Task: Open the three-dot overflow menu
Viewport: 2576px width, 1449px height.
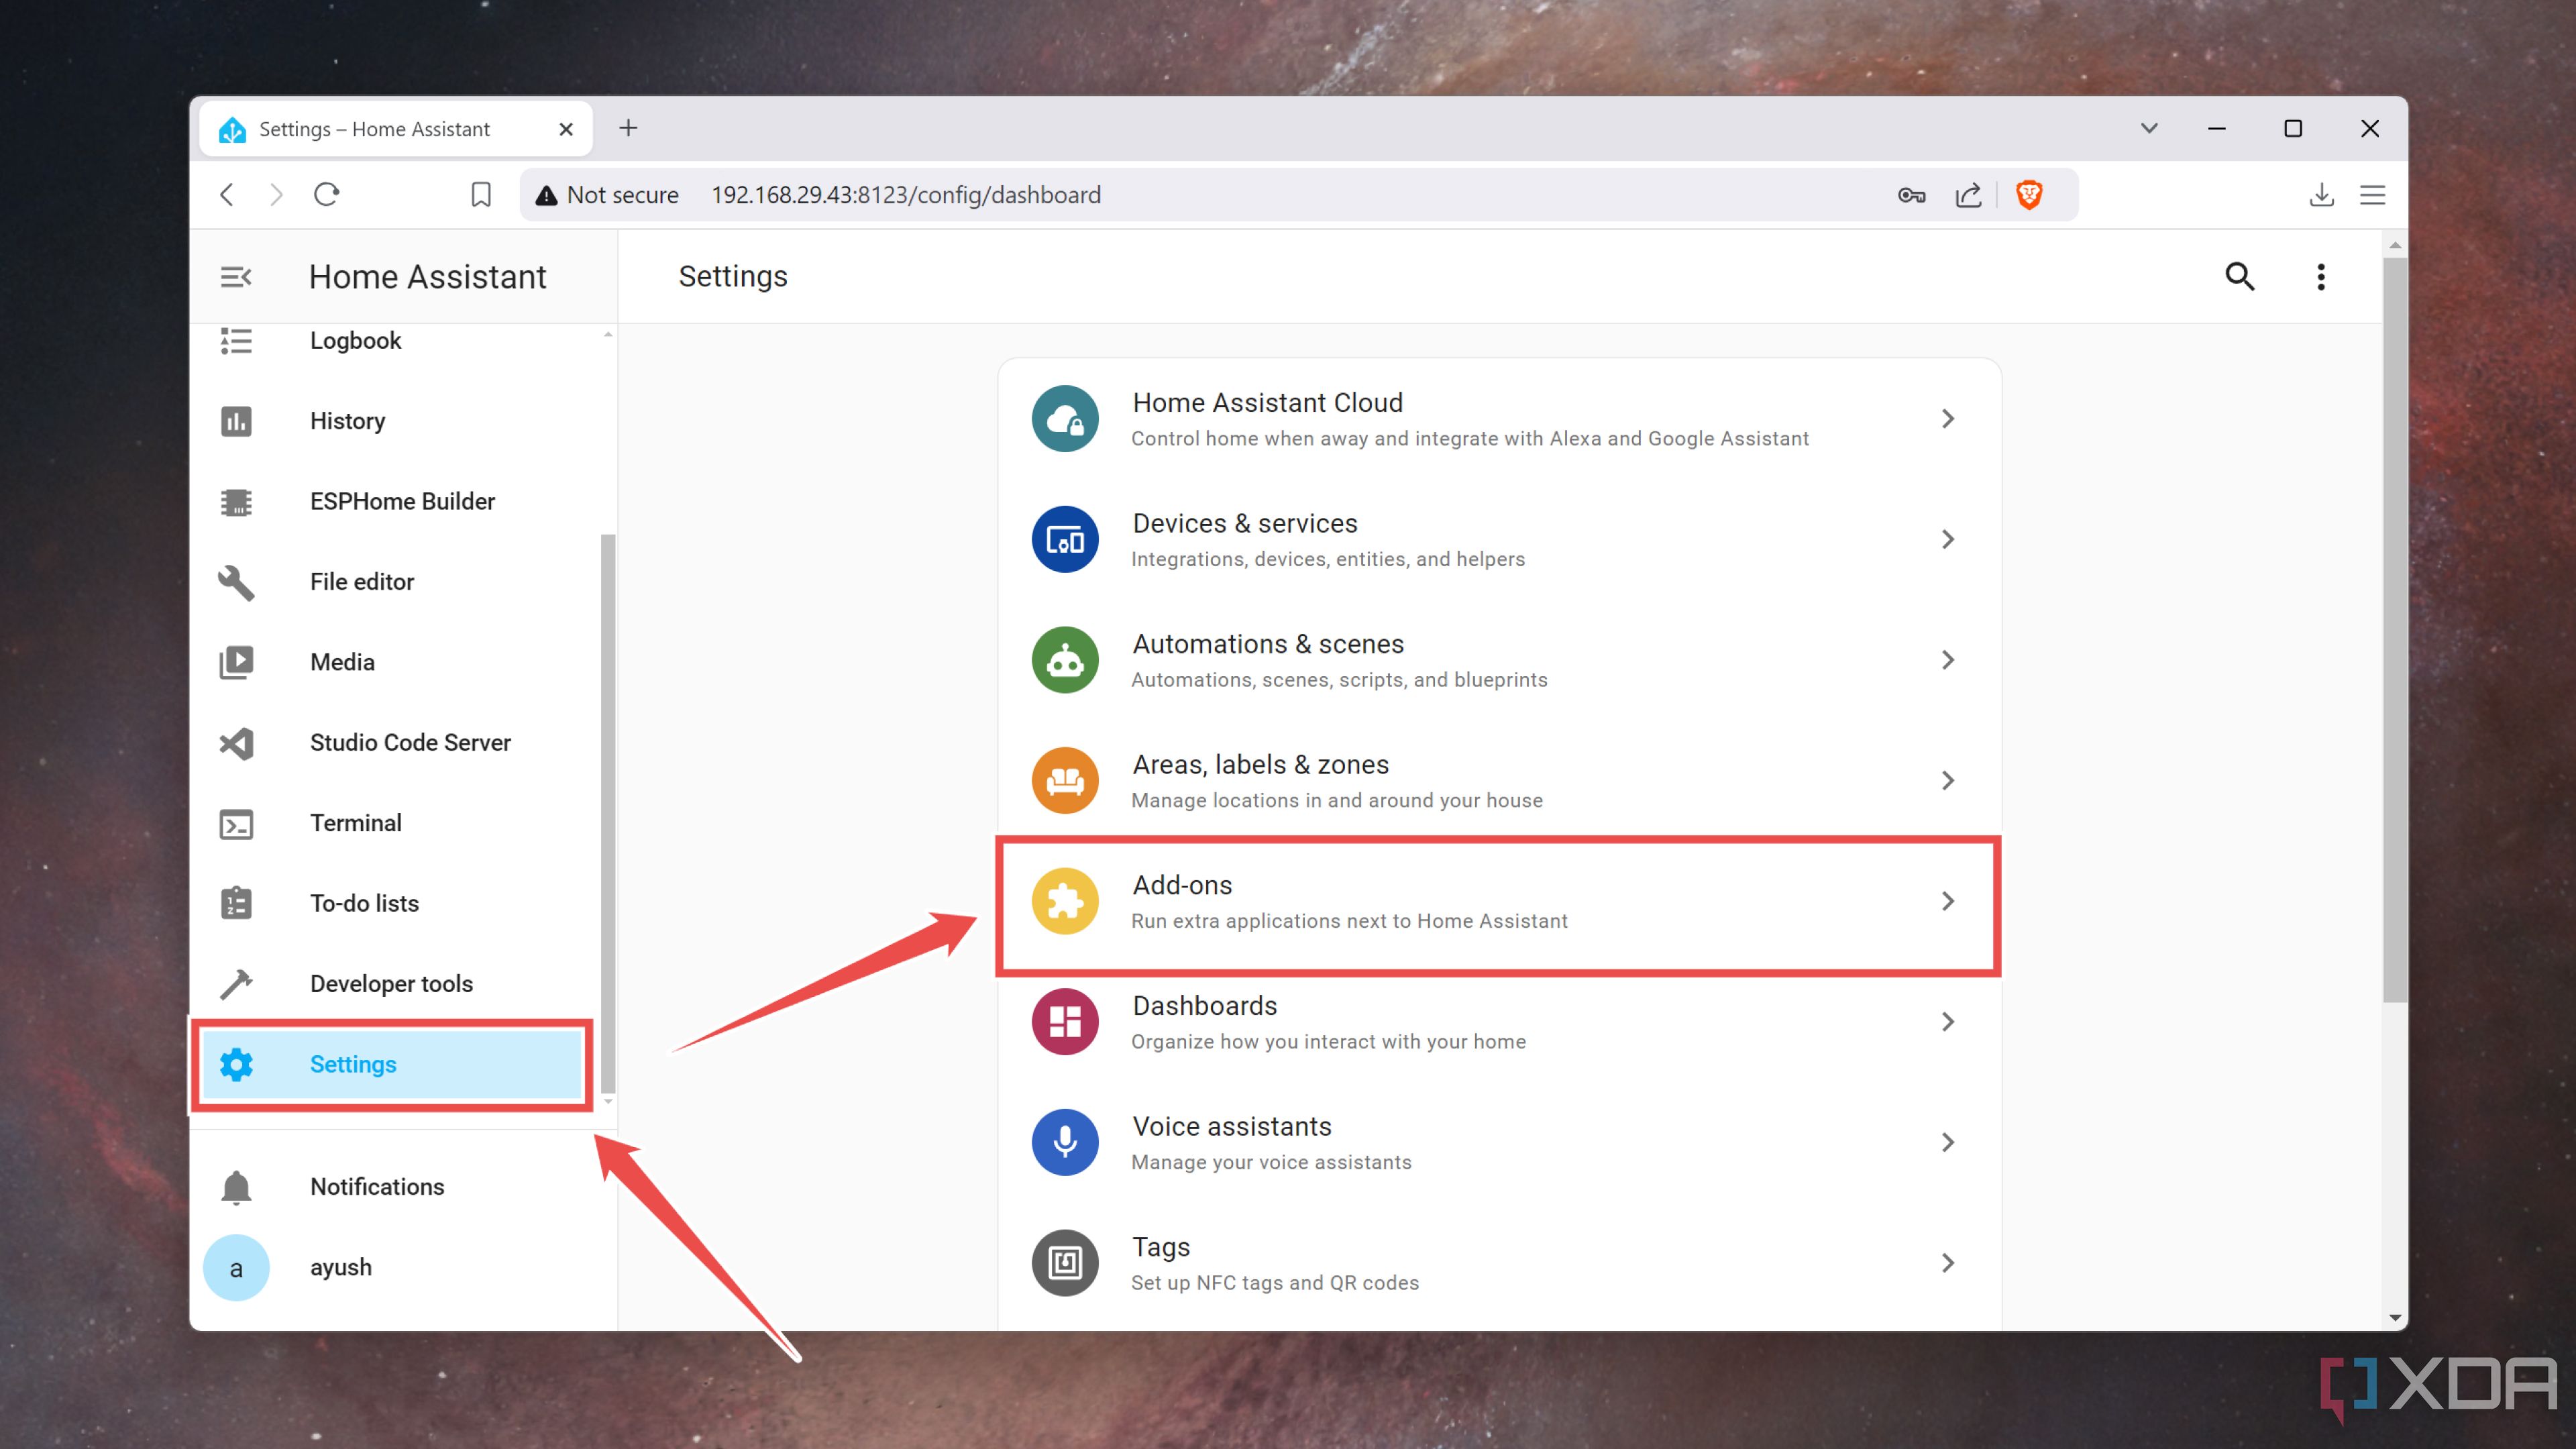Action: 2321,277
